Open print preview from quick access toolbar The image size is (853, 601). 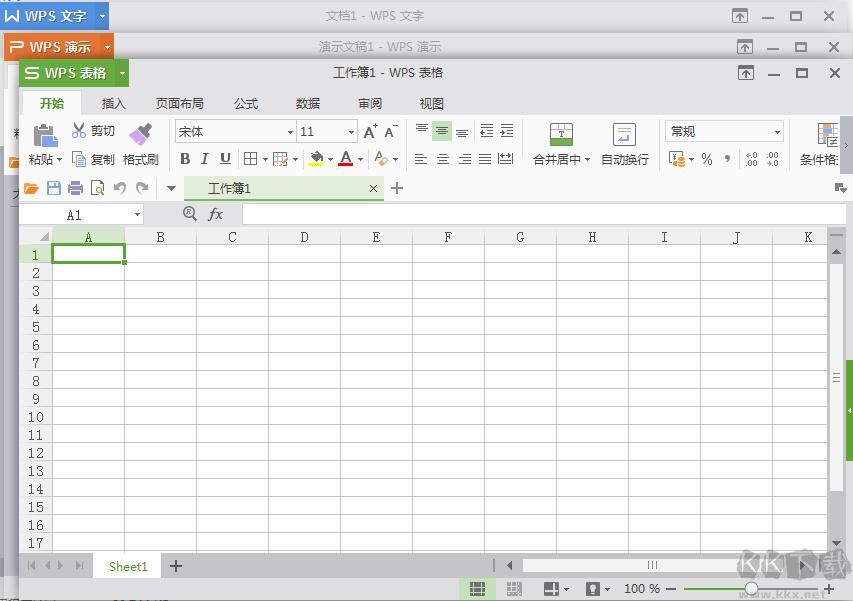pos(97,187)
